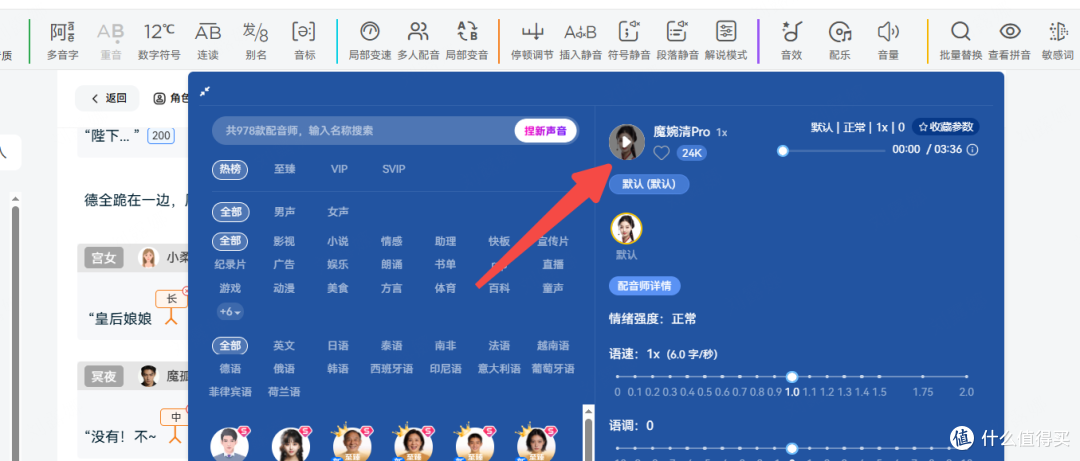Switch to the 至臻 tab
The image size is (1080, 461).
click(284, 170)
